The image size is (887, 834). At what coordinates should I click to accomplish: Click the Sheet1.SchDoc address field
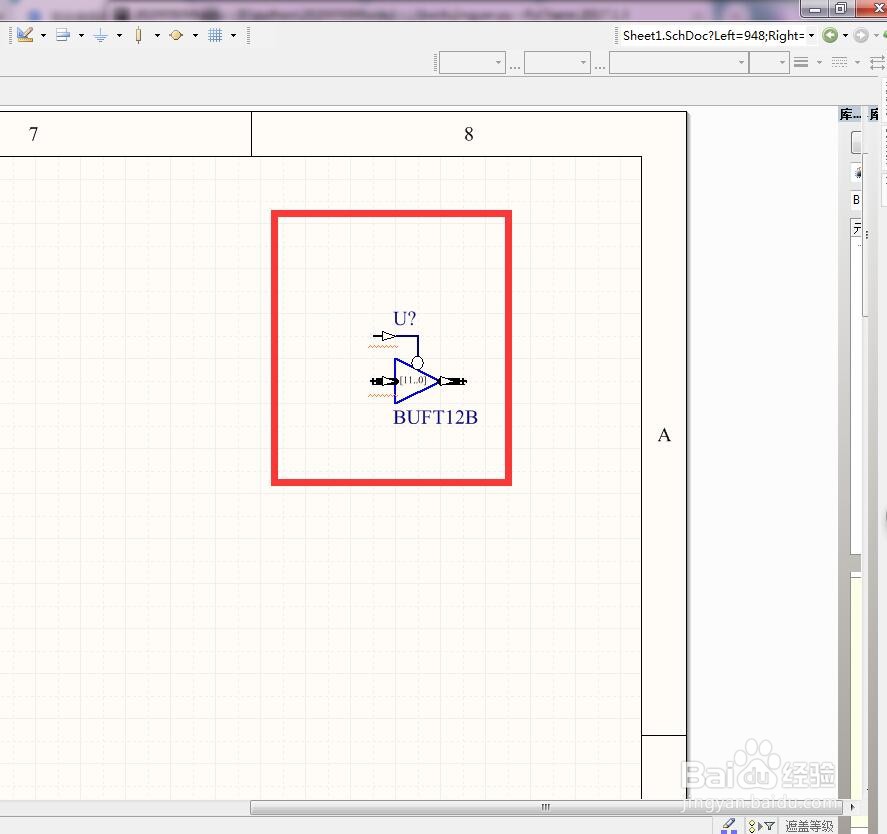click(713, 36)
